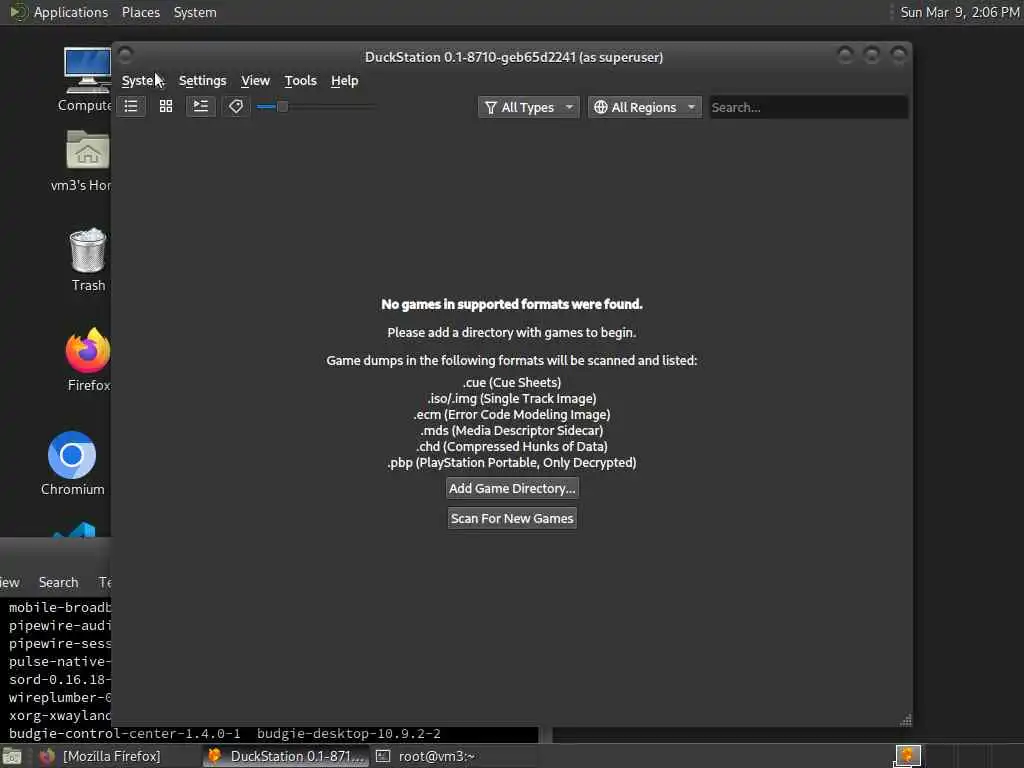This screenshot has height=768, width=1024.
Task: Click "budgie-control-center-1.4.0-1" terminal text
Action: click(x=125, y=734)
